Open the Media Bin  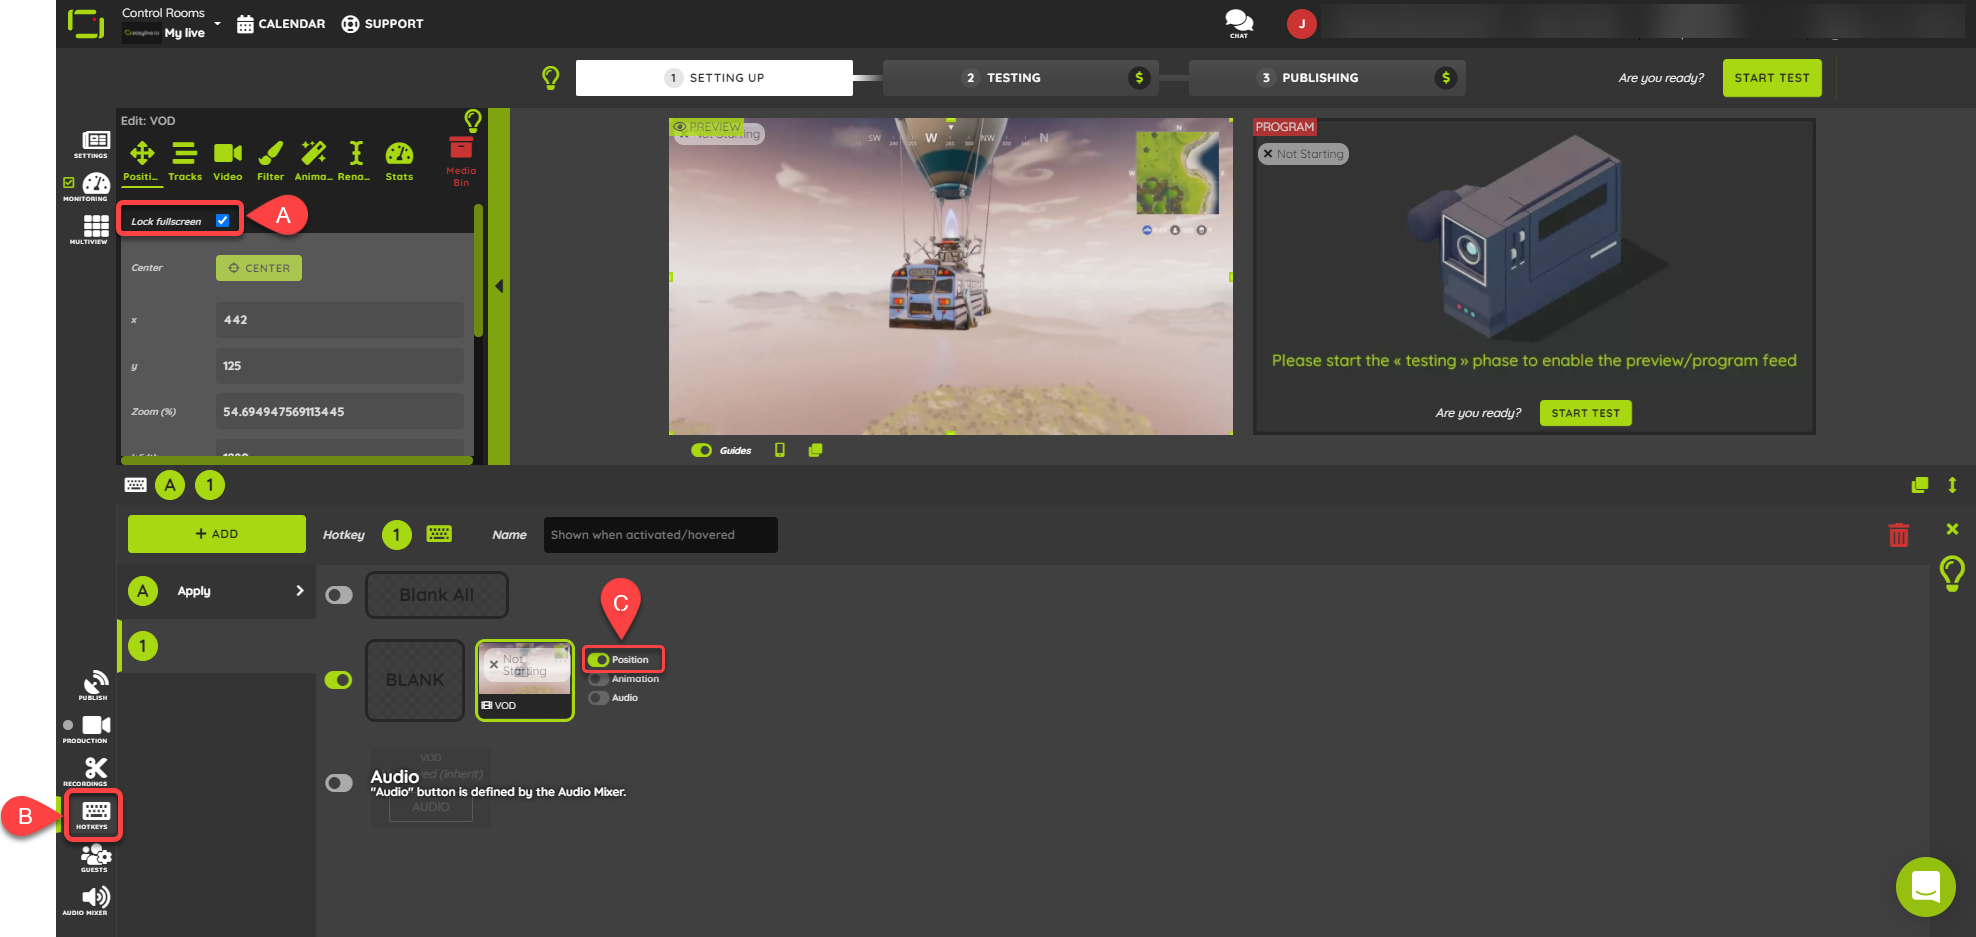point(461,160)
